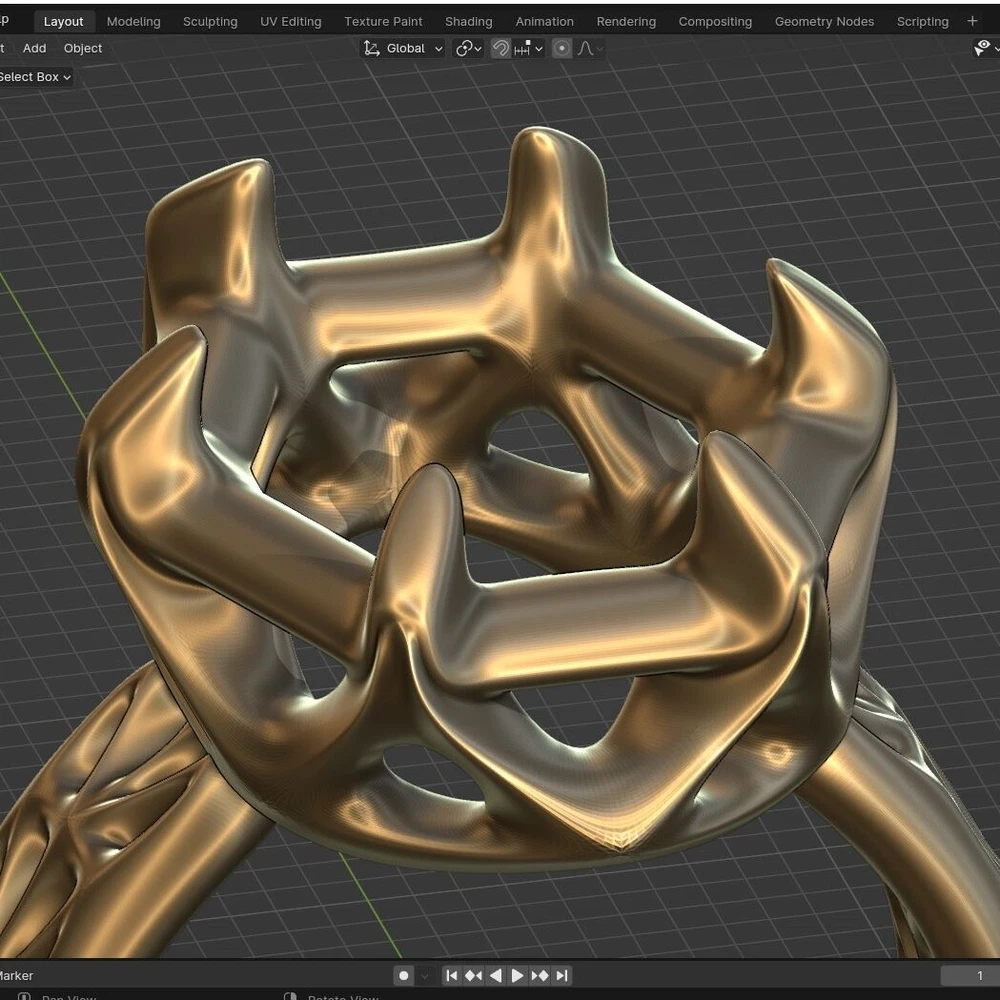Open the Add menu
1000x1000 pixels.
coord(34,48)
